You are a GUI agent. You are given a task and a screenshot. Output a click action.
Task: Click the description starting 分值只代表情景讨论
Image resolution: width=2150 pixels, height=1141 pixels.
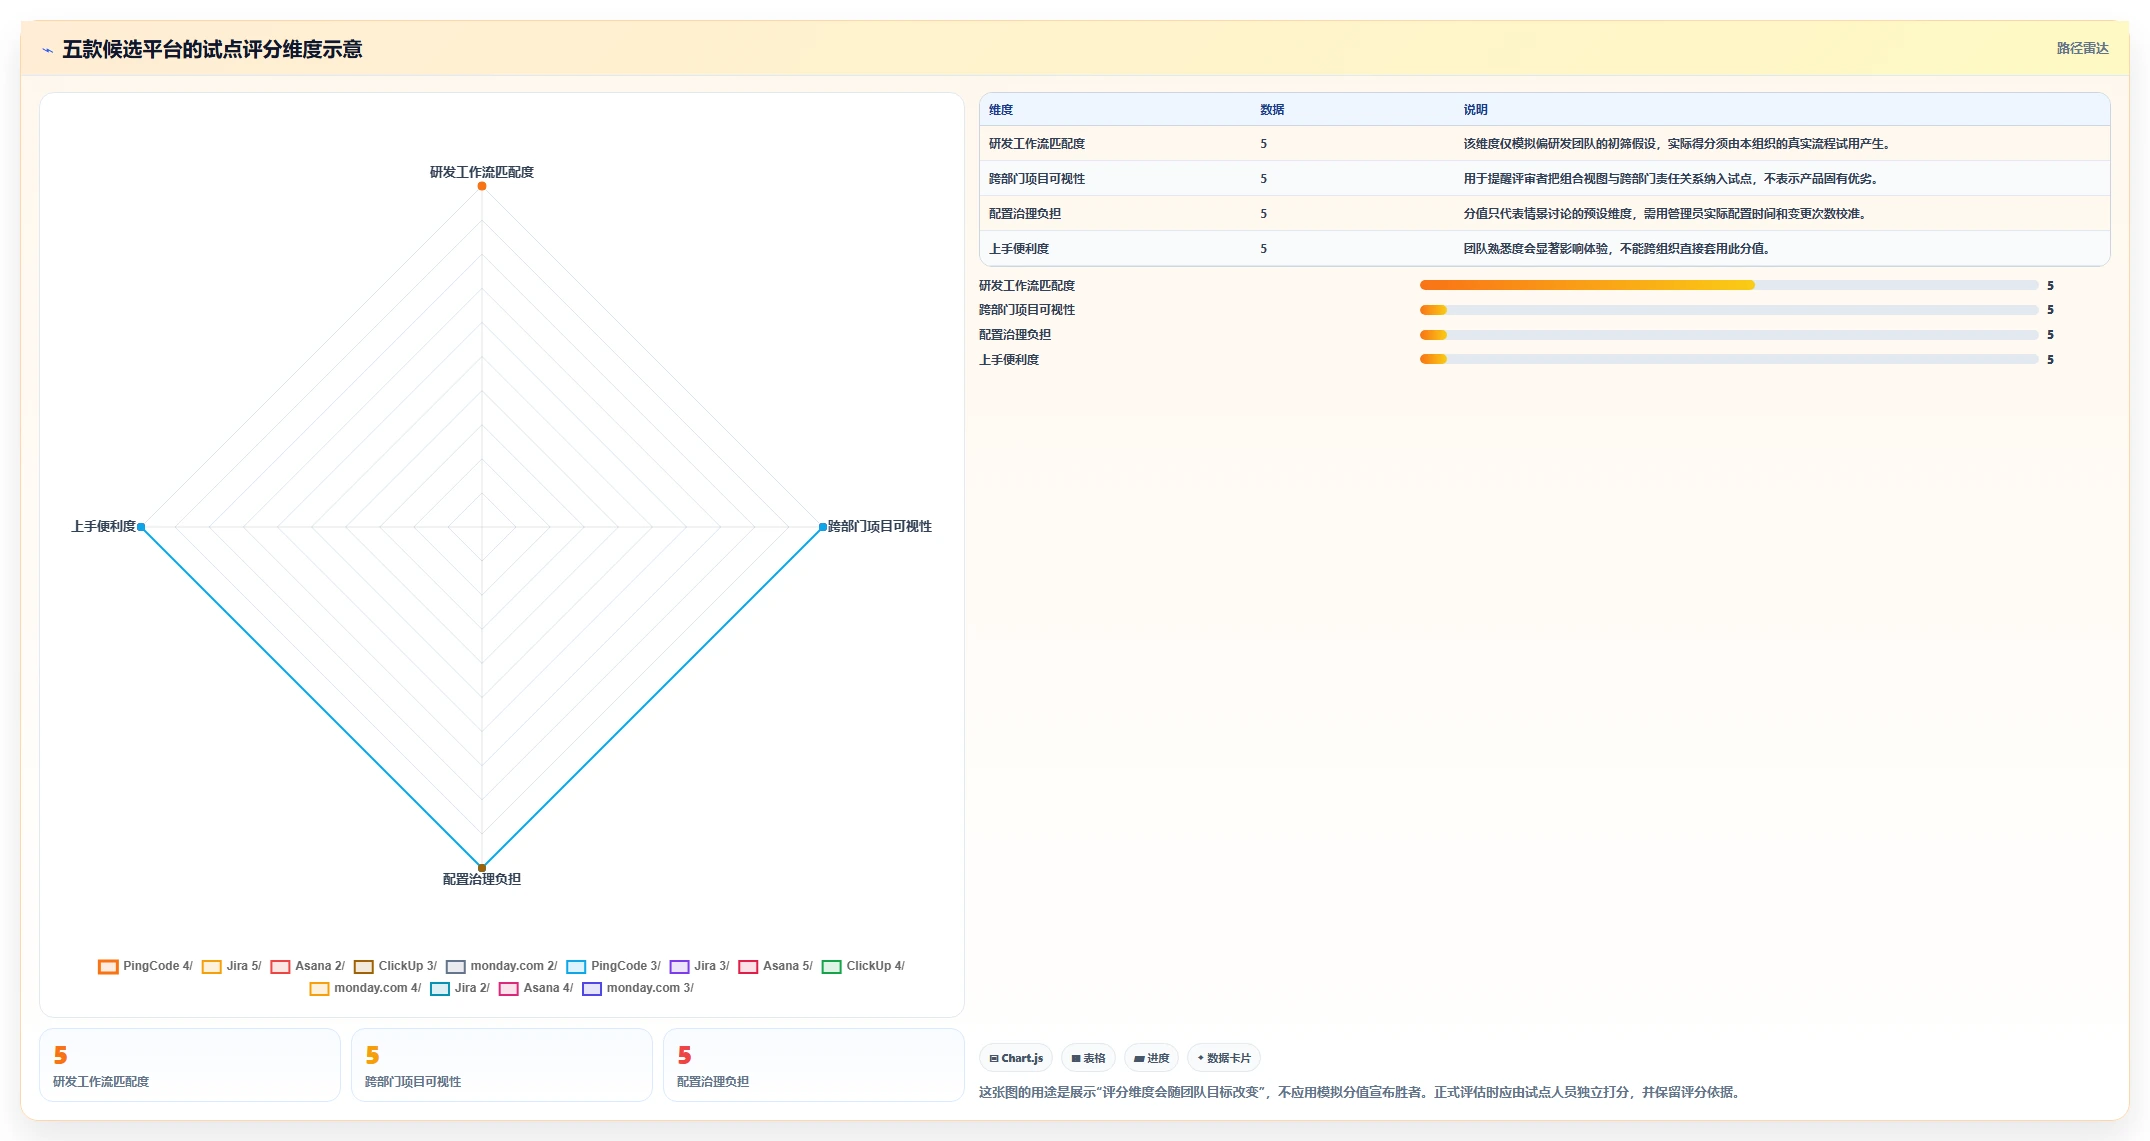(x=1666, y=214)
